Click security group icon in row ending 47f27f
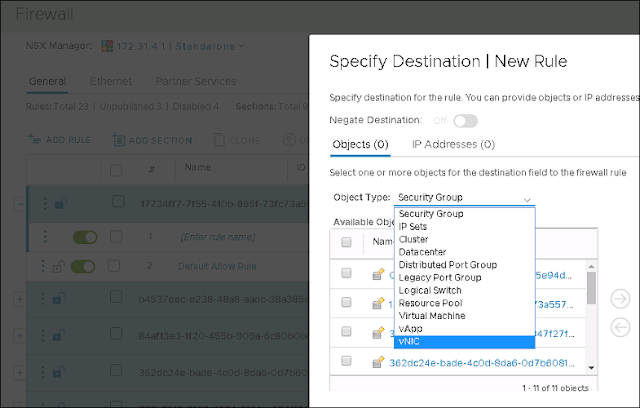Screen dimensions: 640x408 point(378,333)
